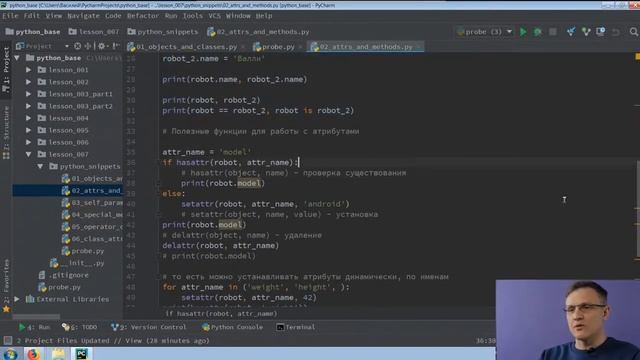Viewport: 640px width, 360px height.
Task: Open the Run menu
Action: pos(171,16)
